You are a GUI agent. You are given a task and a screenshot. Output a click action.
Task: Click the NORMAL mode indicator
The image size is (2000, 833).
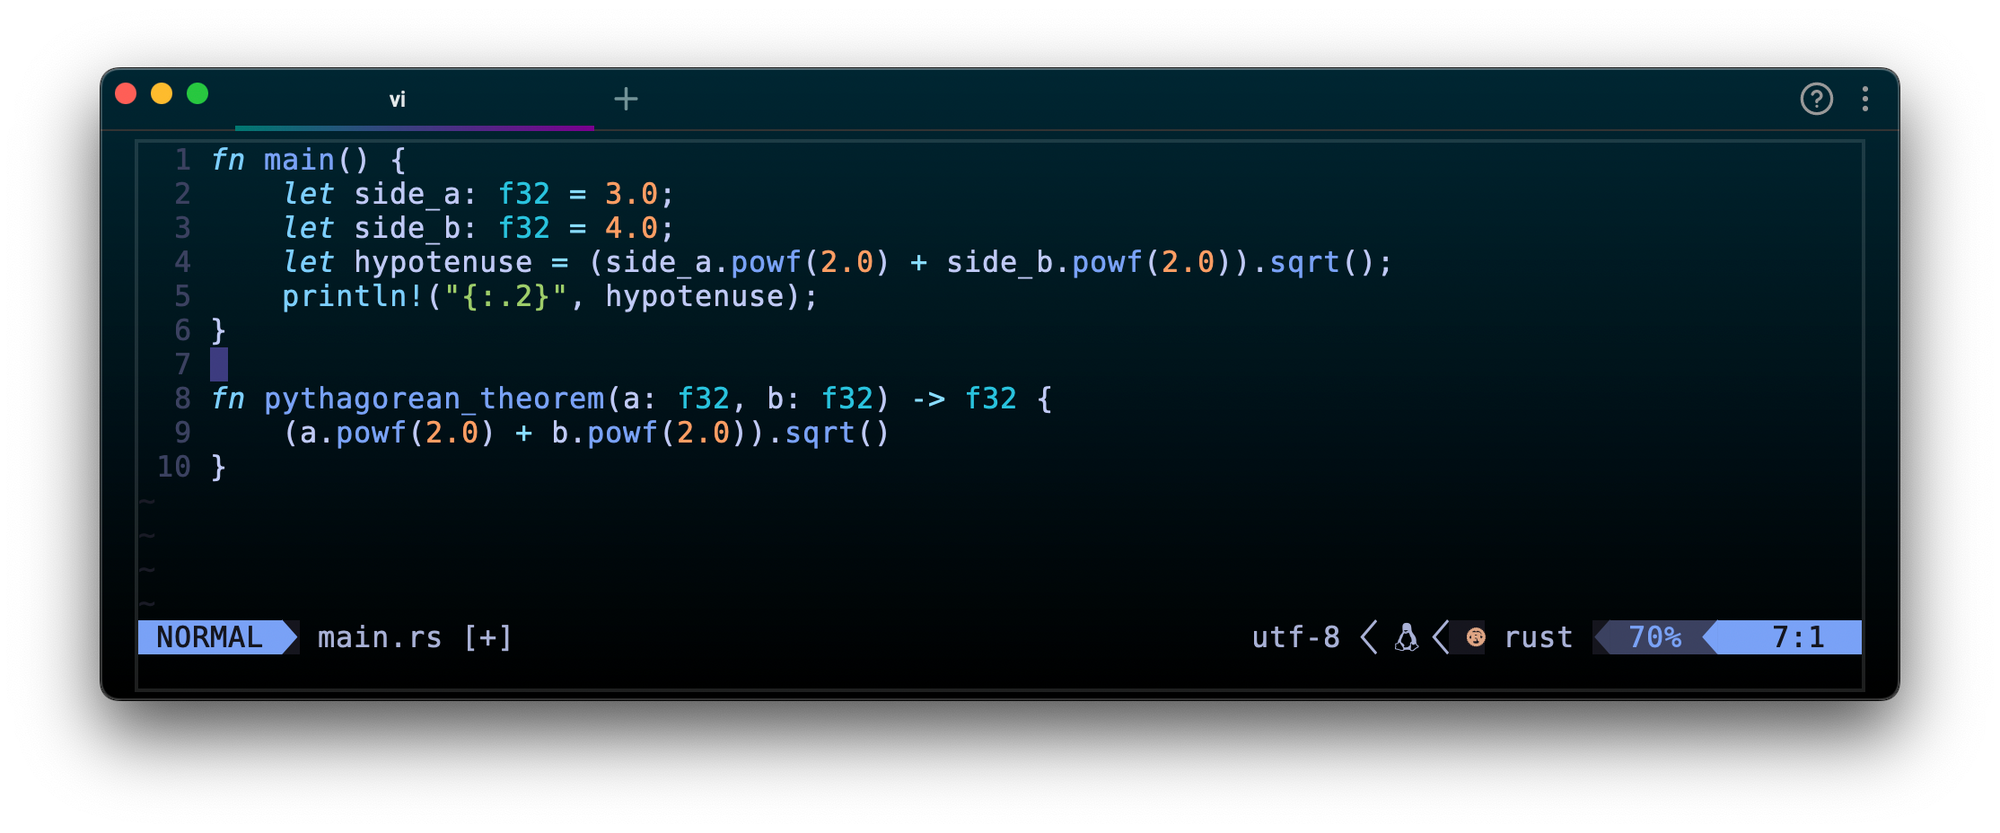click(210, 638)
